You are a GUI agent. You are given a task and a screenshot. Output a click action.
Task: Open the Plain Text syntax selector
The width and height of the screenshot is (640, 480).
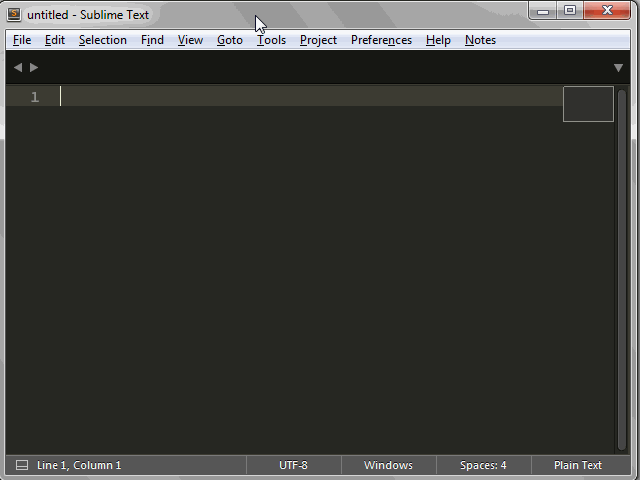(x=578, y=465)
